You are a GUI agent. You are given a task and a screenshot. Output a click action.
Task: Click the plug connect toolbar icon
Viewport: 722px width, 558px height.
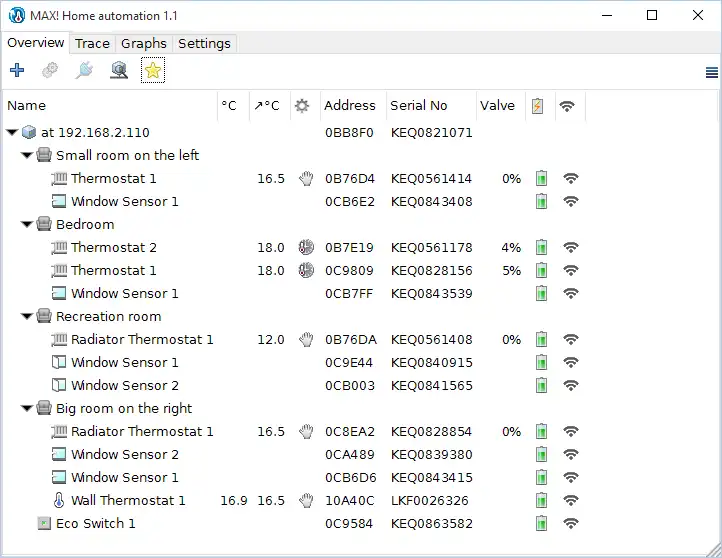84,70
